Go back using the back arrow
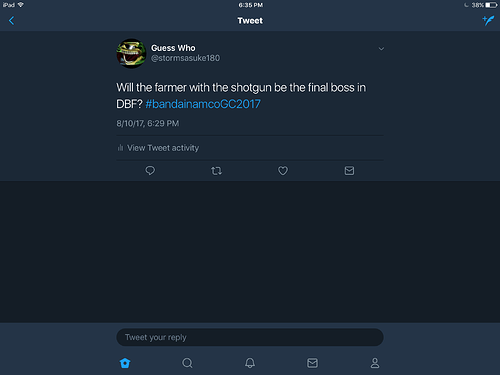The image size is (500, 375). coord(11,21)
